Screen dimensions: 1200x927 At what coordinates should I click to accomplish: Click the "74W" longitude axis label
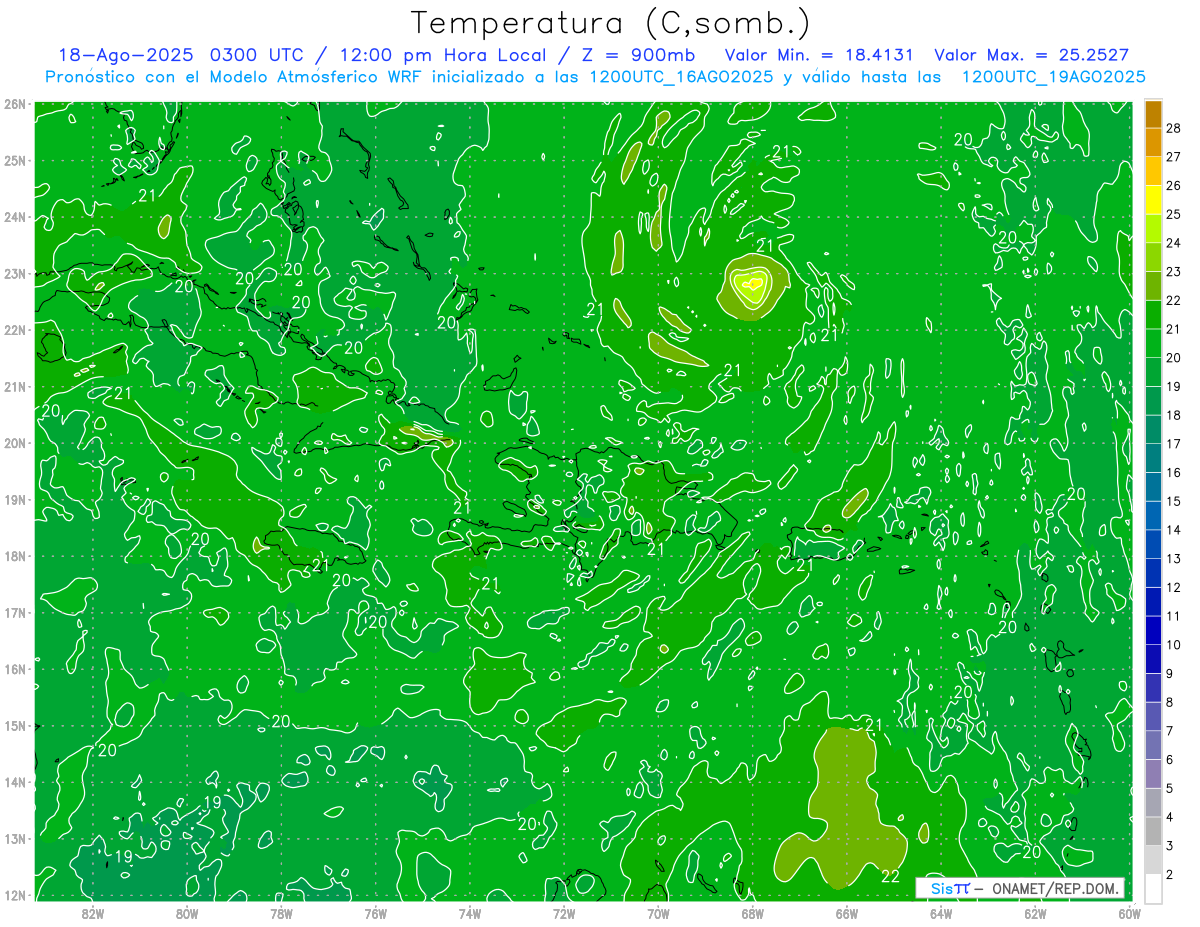click(469, 913)
